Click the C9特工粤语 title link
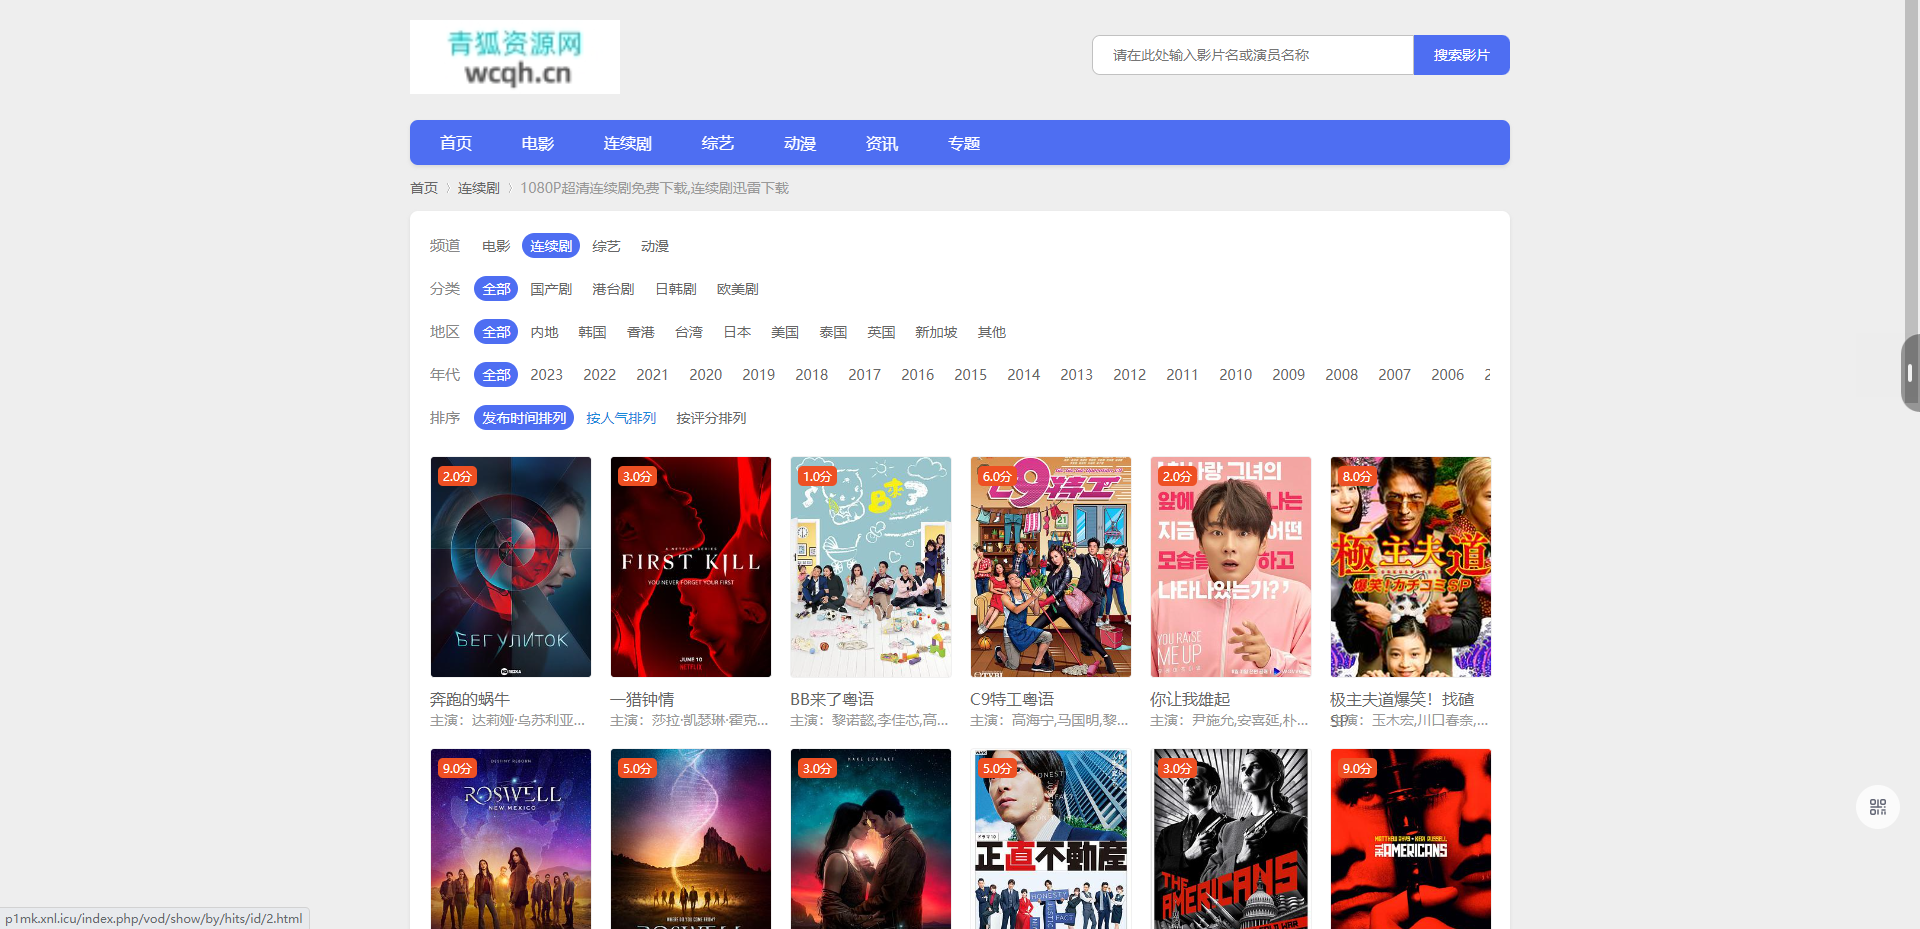This screenshot has height=929, width=1920. tap(1012, 699)
